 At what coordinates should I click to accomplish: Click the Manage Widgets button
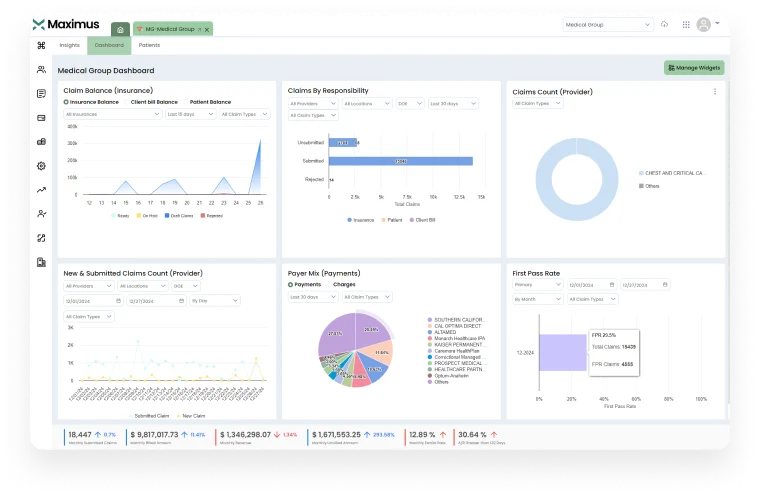(694, 68)
